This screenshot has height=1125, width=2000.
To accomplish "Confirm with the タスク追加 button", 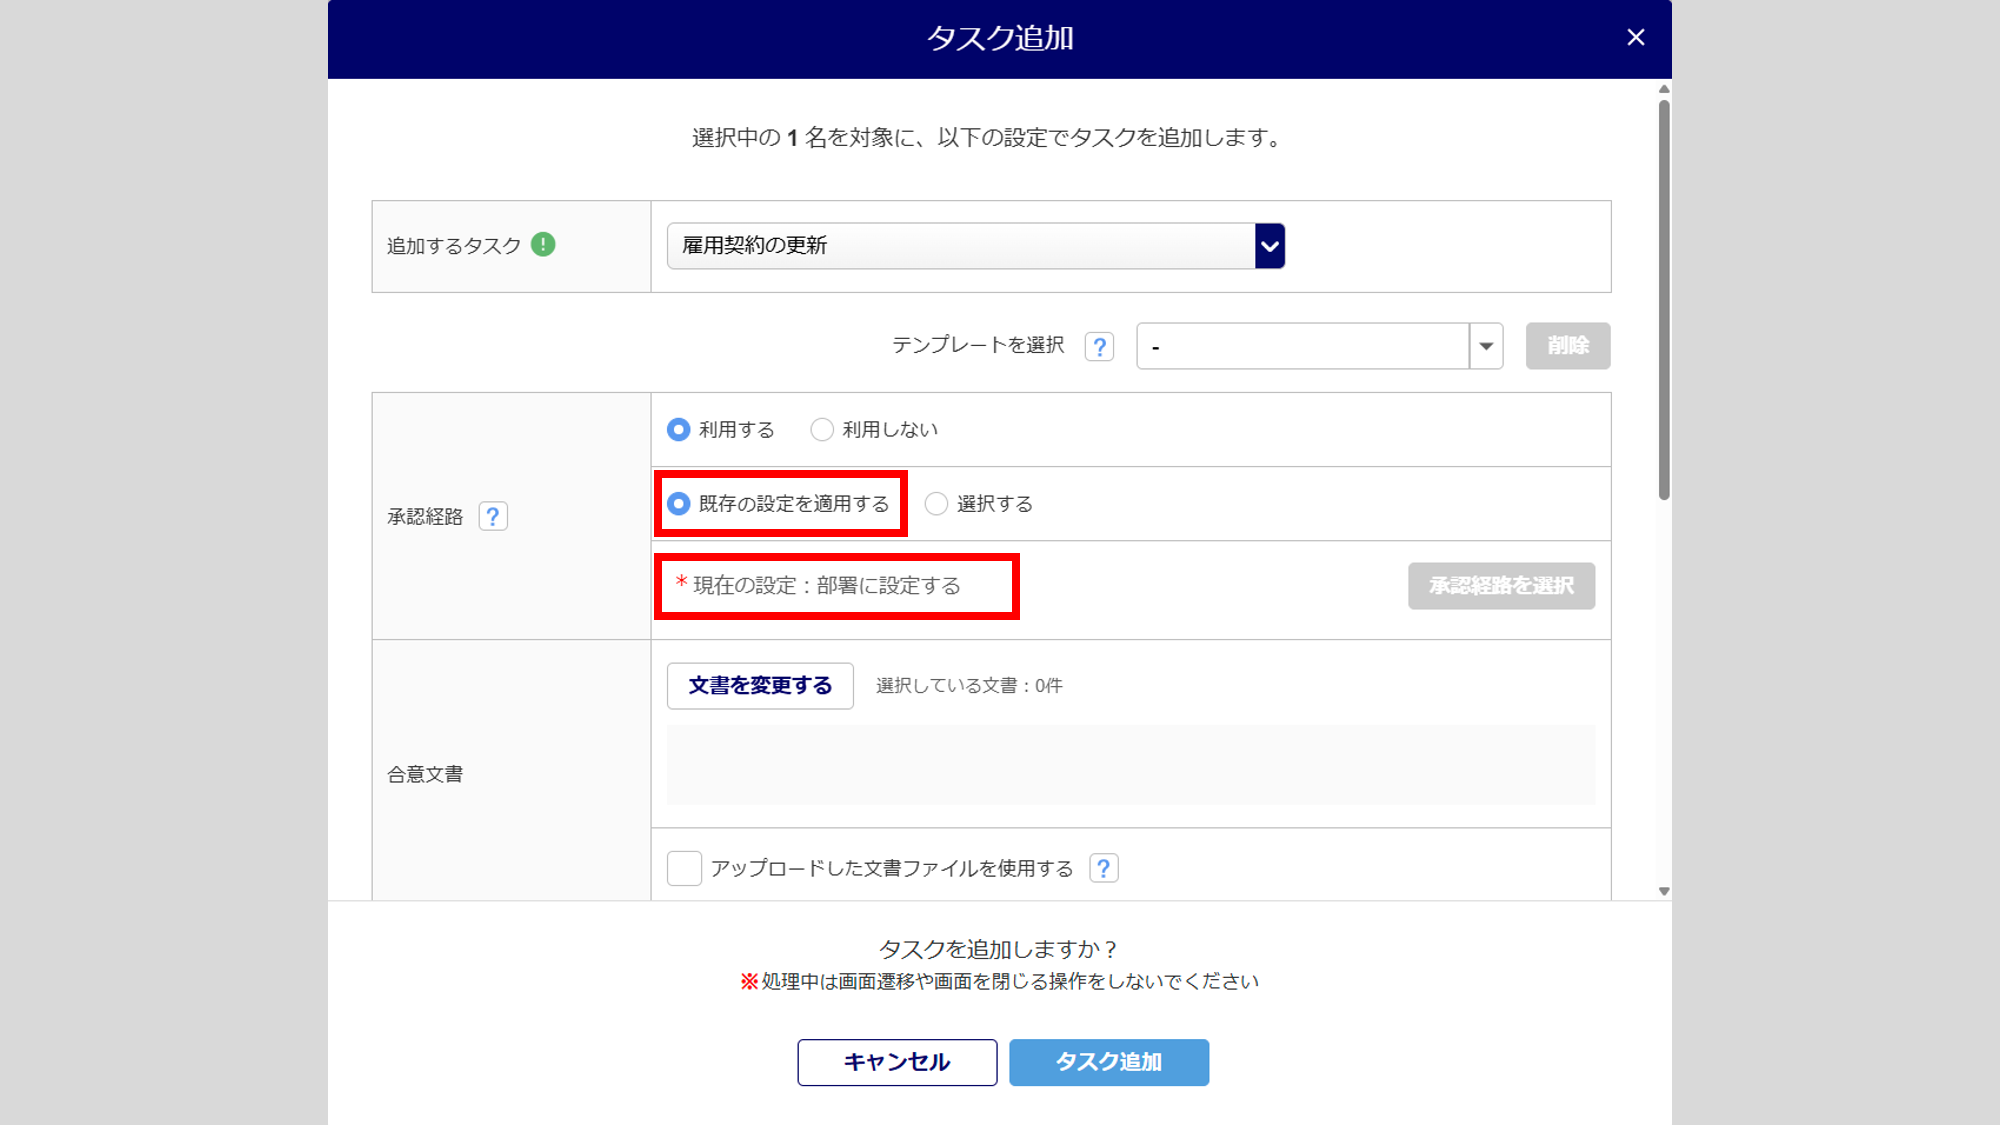I will click(1108, 1062).
